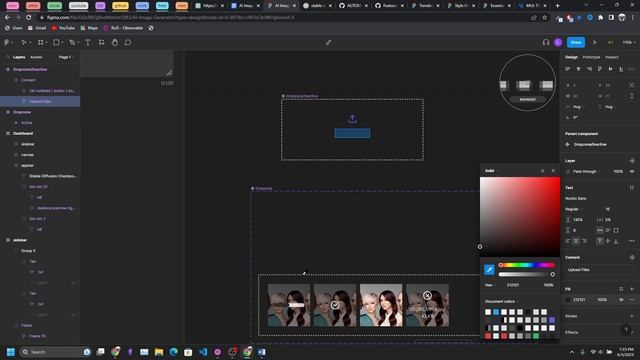Select the green document color swatch

coord(536,336)
